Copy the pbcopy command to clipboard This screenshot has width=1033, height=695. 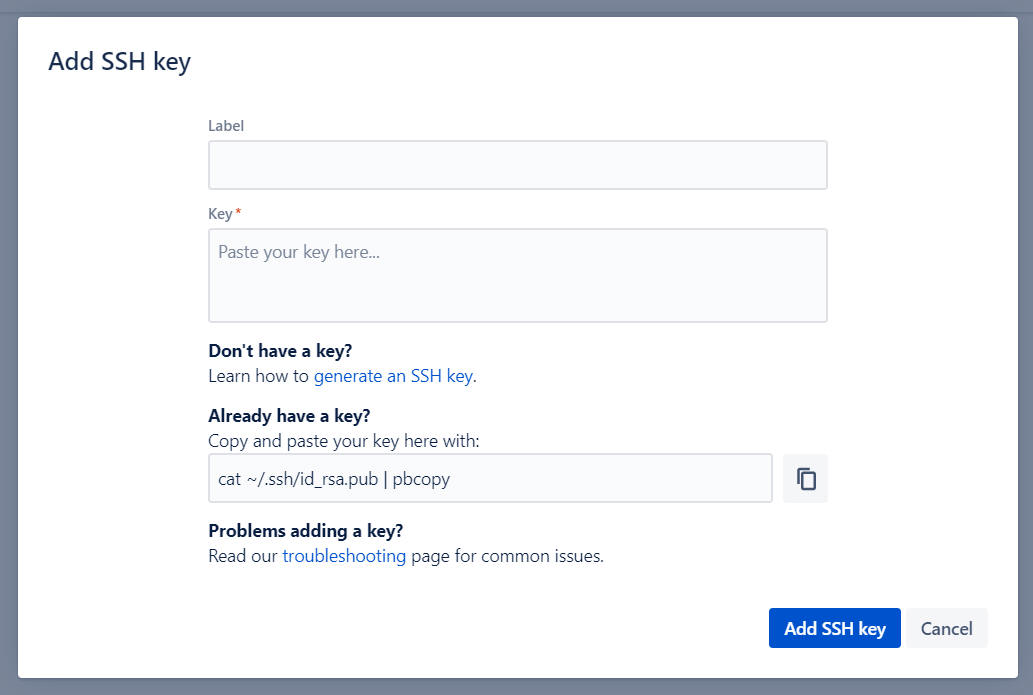(805, 479)
